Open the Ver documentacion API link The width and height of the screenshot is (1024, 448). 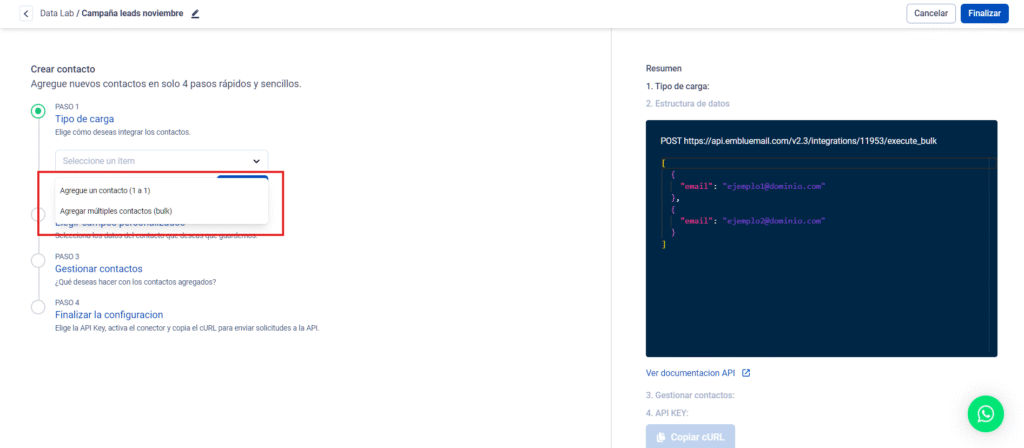(x=691, y=373)
